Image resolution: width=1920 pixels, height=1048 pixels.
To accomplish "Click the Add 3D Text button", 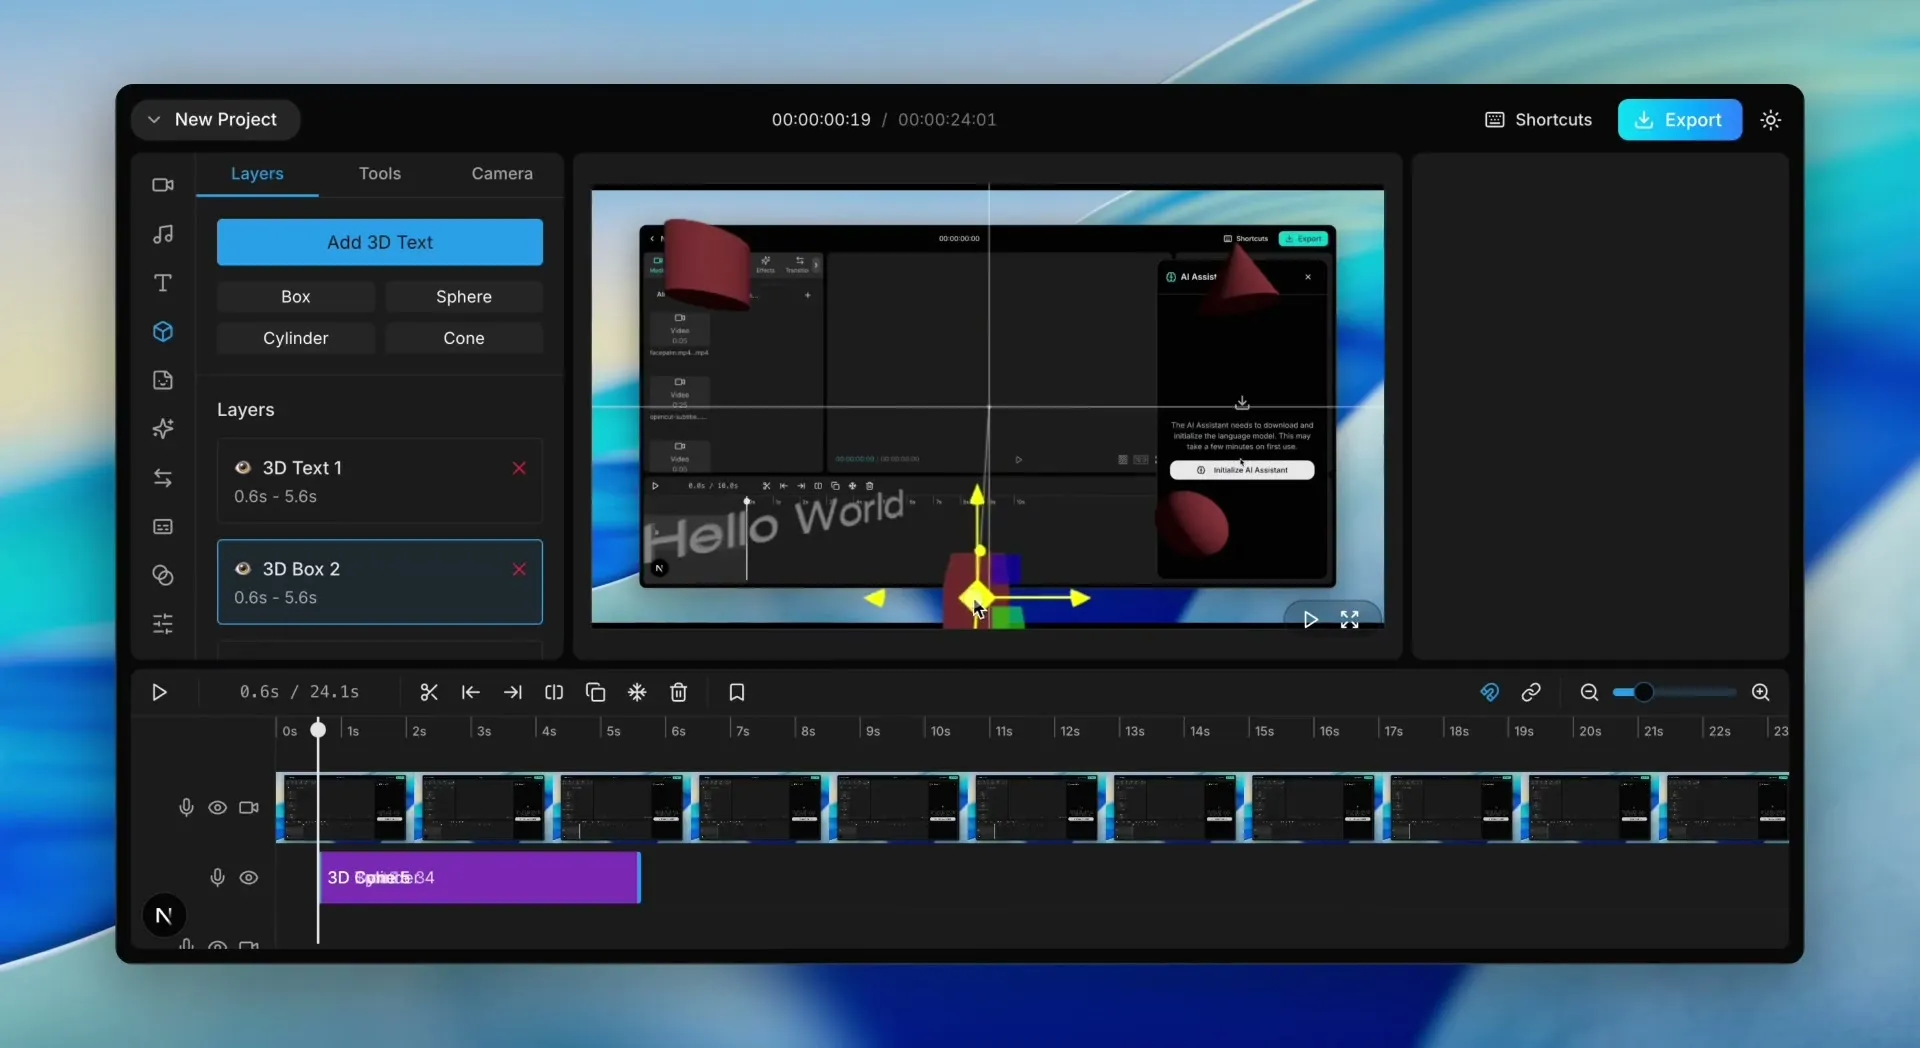I will [x=380, y=242].
